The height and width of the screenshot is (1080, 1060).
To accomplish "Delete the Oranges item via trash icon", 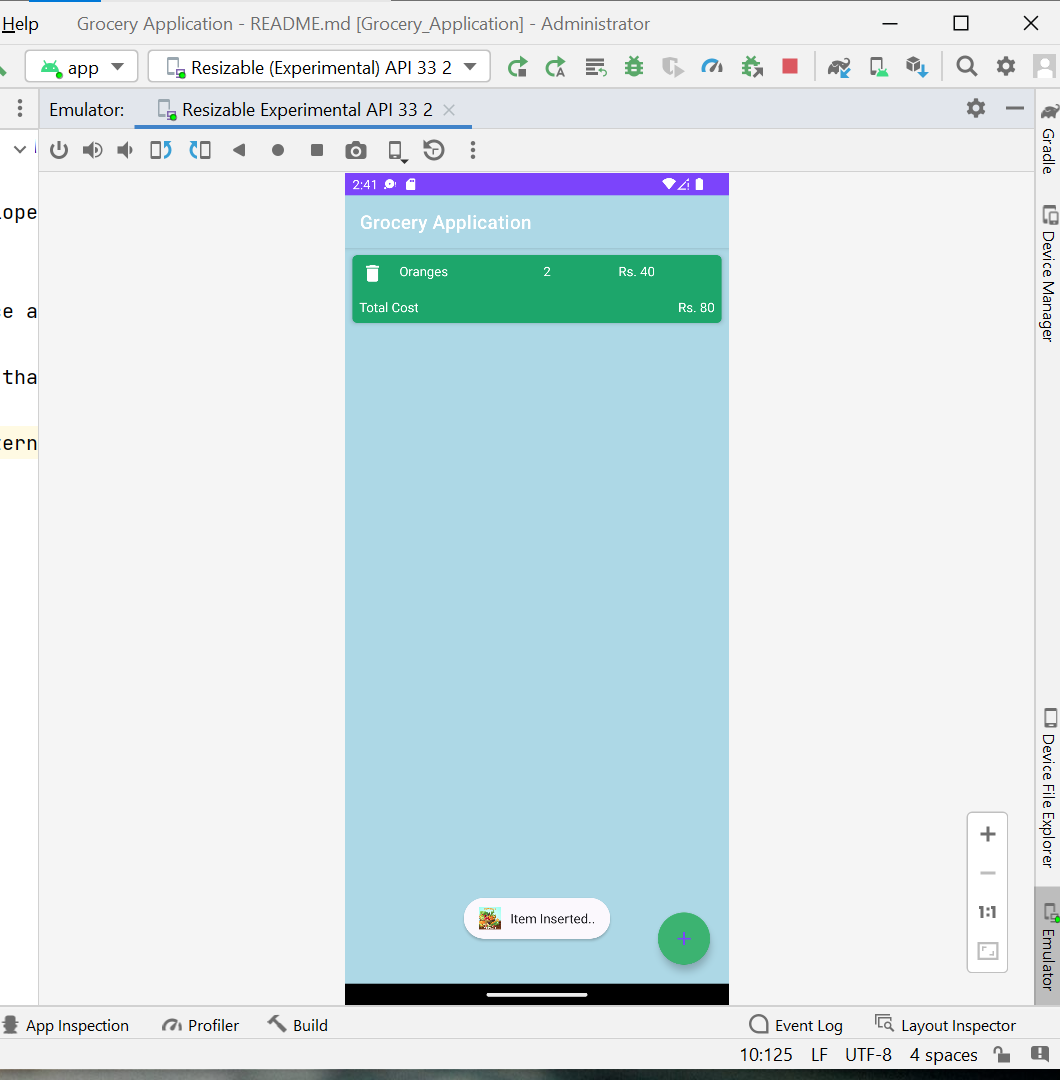I will click(x=373, y=272).
